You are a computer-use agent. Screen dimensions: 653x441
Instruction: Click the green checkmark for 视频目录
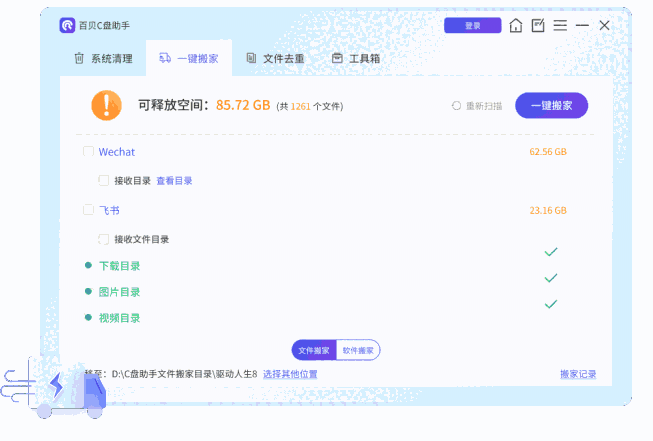(551, 304)
